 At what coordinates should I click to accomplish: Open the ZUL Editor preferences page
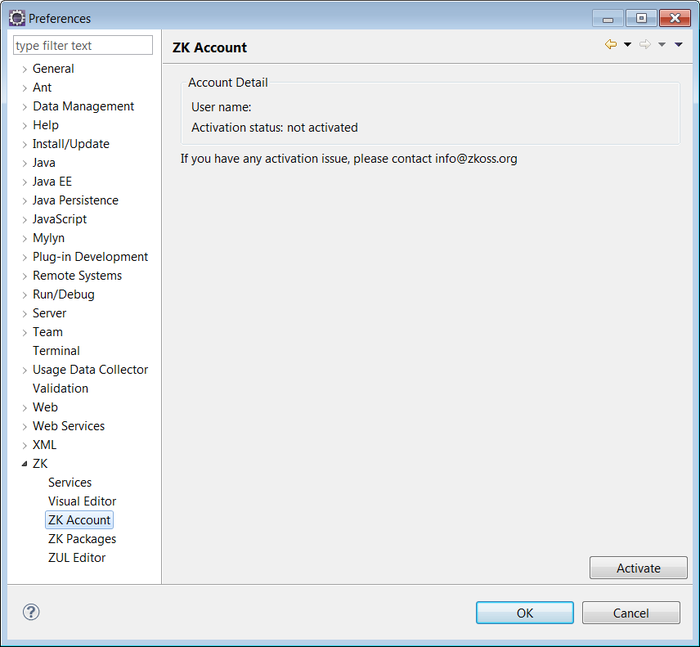click(x=76, y=558)
